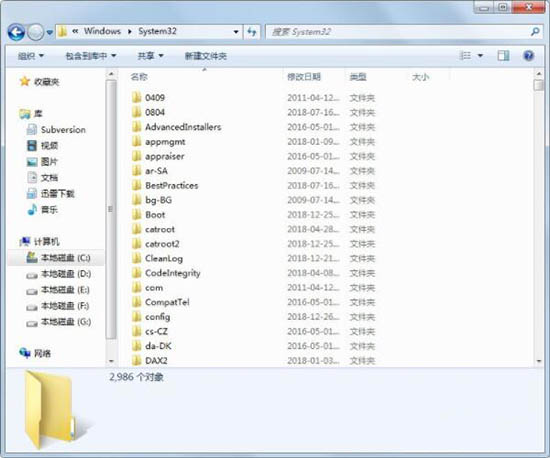The width and height of the screenshot is (550, 458).
Task: Select 计算机 node in sidebar
Action: point(39,241)
